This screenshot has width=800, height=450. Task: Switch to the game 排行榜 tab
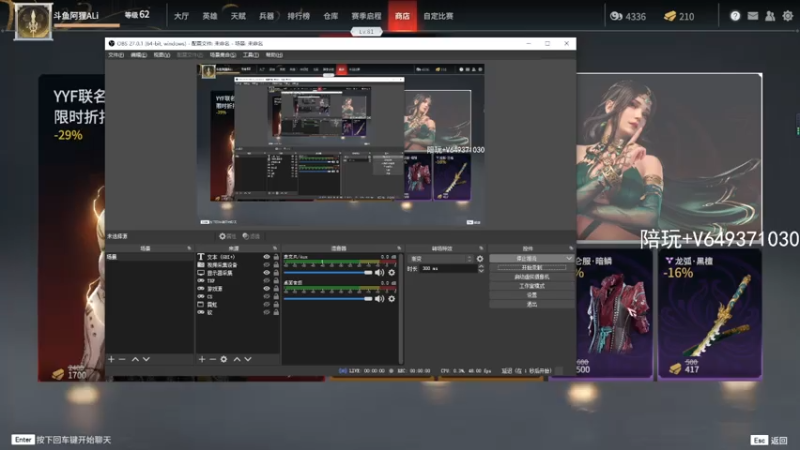(298, 16)
